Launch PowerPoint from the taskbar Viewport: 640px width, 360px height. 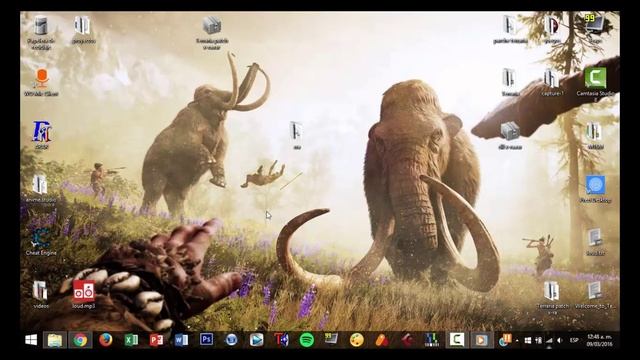pos(156,340)
